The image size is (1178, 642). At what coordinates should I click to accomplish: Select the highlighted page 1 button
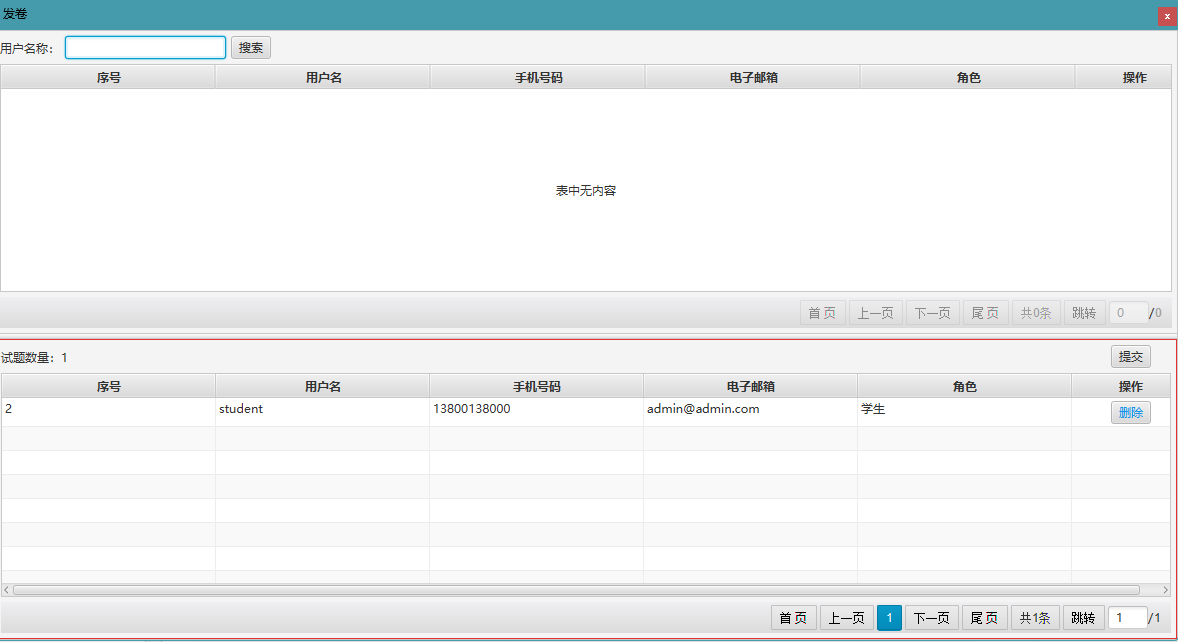889,618
